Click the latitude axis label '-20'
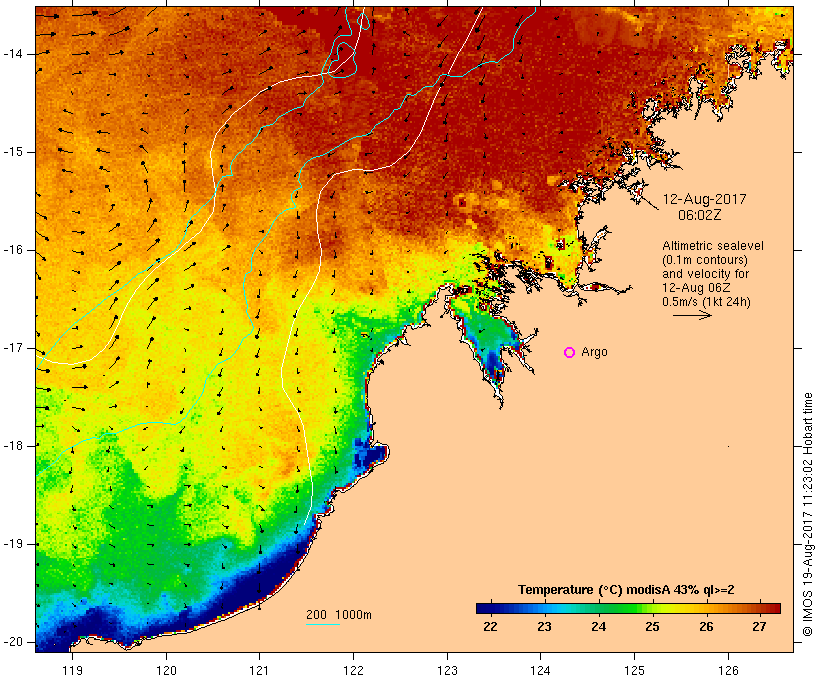This screenshot has height=680, width=820. (x=13, y=642)
